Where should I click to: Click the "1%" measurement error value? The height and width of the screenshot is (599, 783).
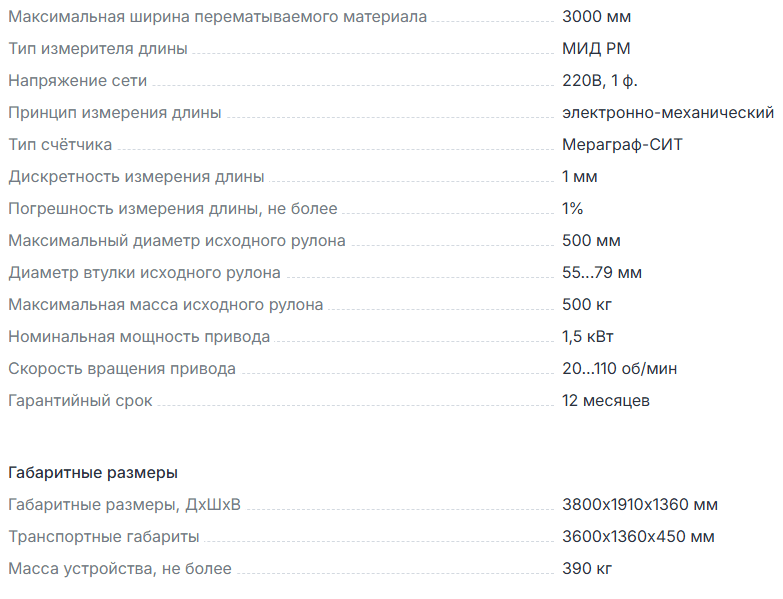573,209
